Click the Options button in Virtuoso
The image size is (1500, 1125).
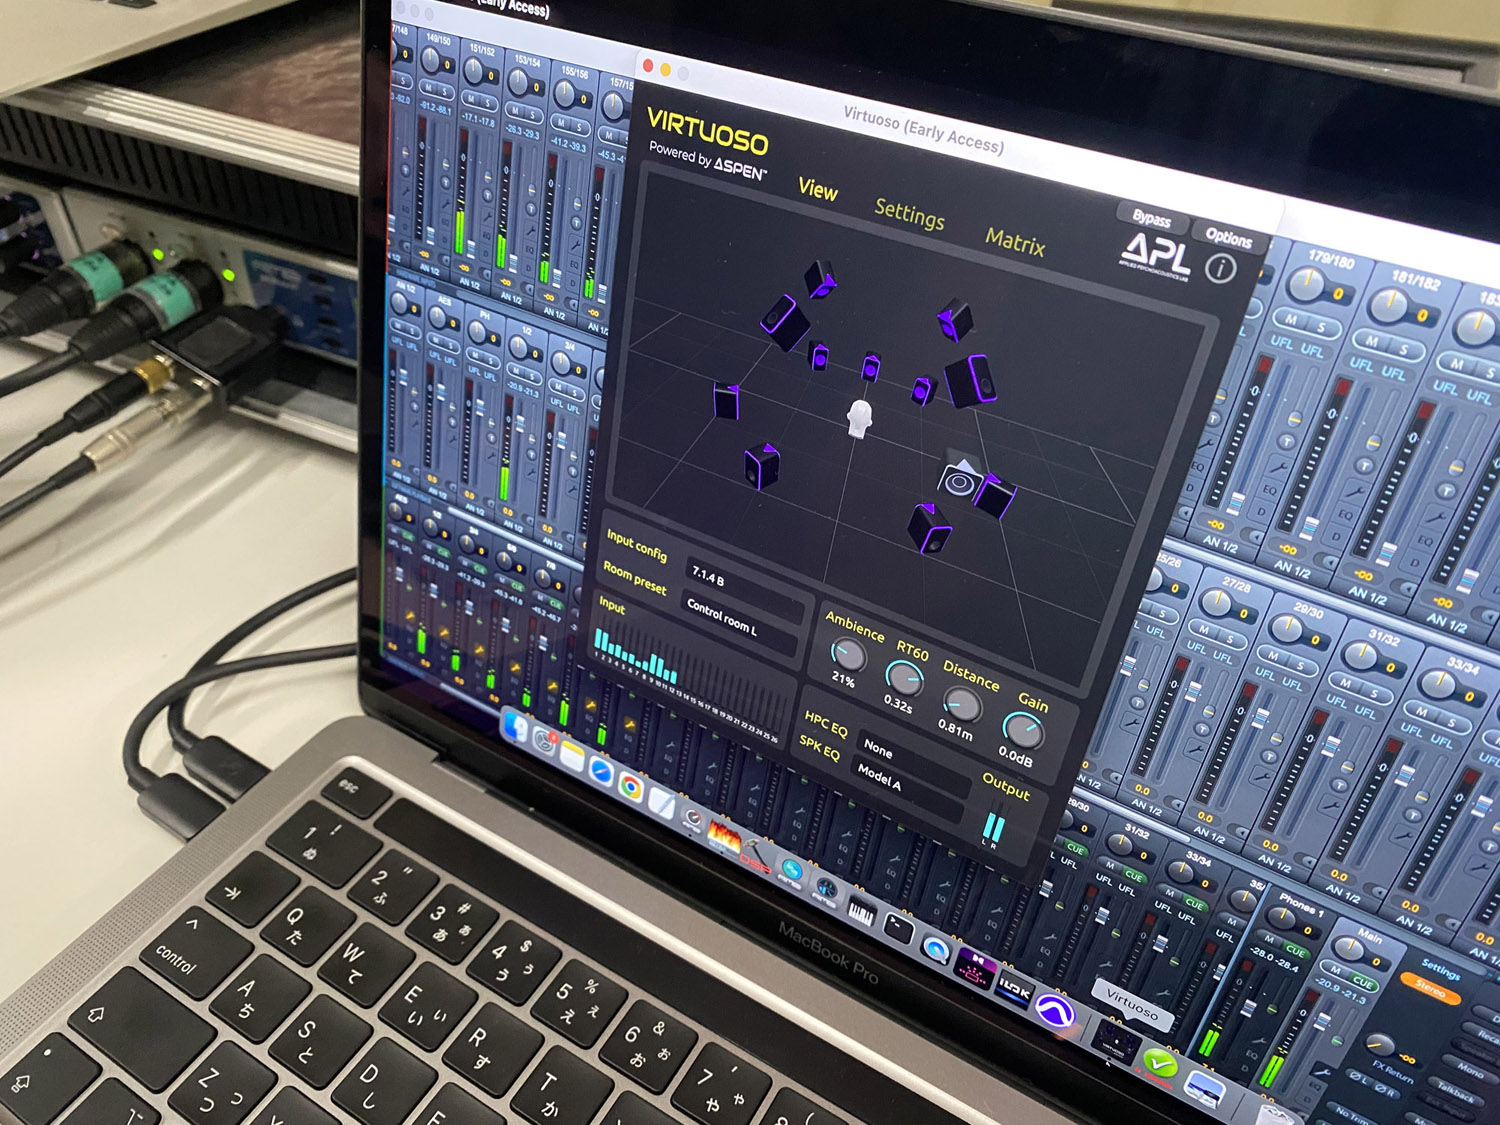[x=1228, y=238]
